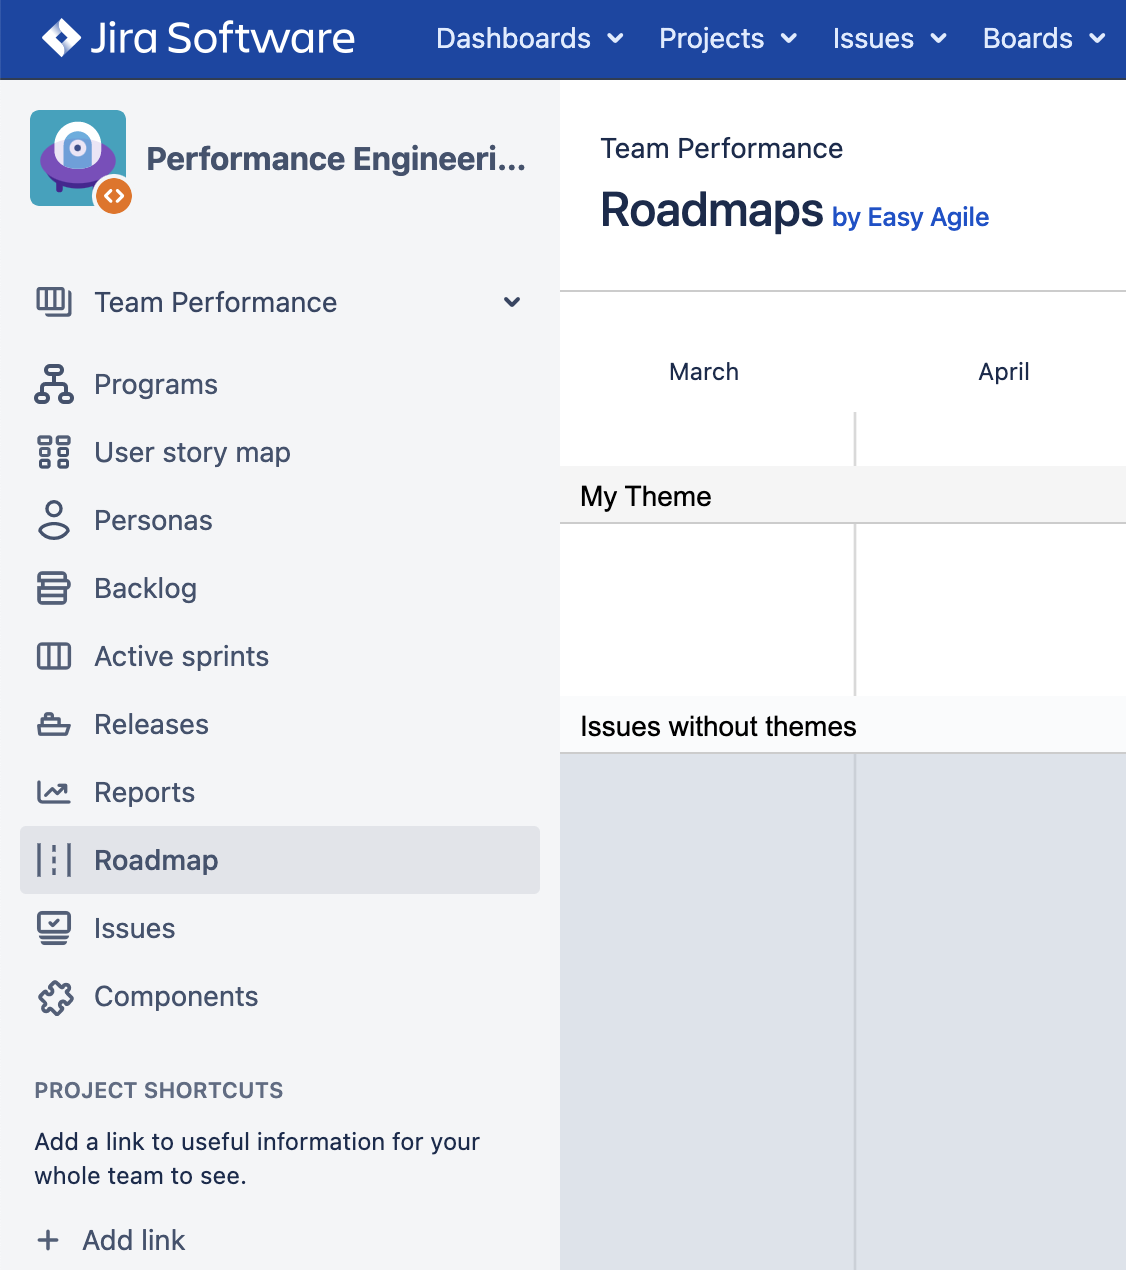Open Reports via the chart icon

pos(54,792)
